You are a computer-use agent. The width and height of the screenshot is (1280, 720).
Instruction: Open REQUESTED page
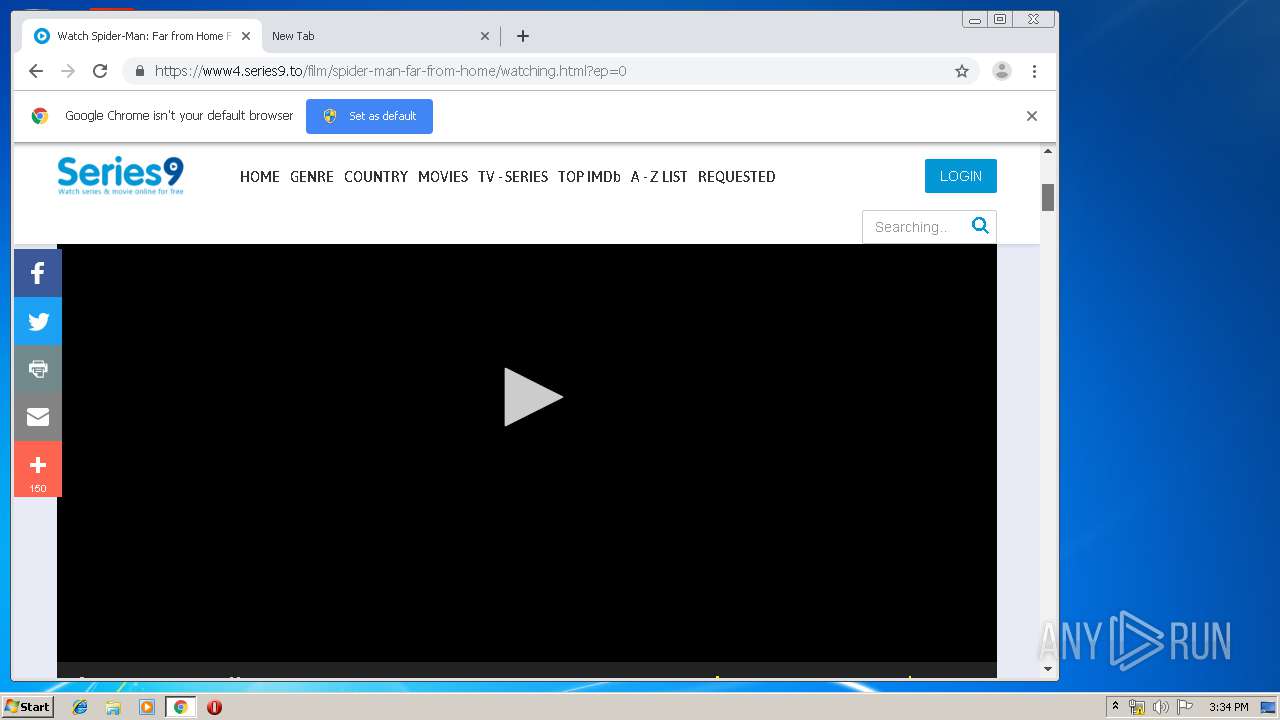[x=737, y=177]
